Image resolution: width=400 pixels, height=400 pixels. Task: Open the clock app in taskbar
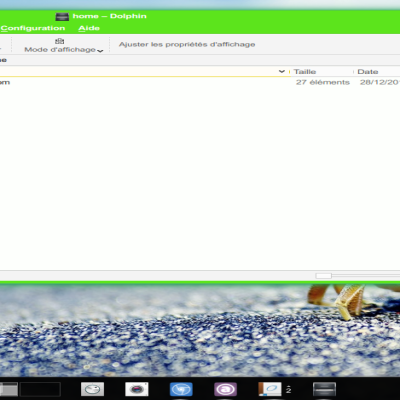92,389
